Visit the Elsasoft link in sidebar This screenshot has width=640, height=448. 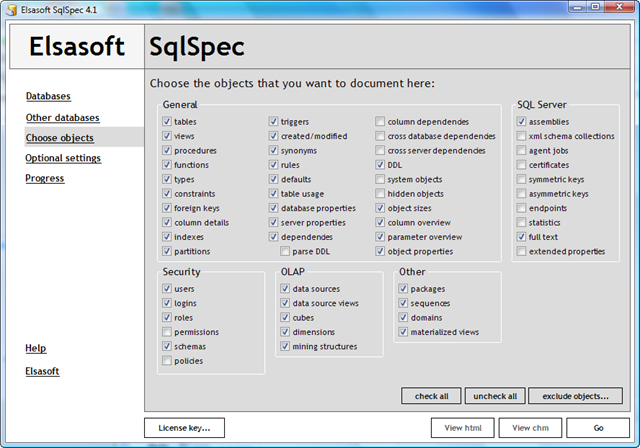42,371
